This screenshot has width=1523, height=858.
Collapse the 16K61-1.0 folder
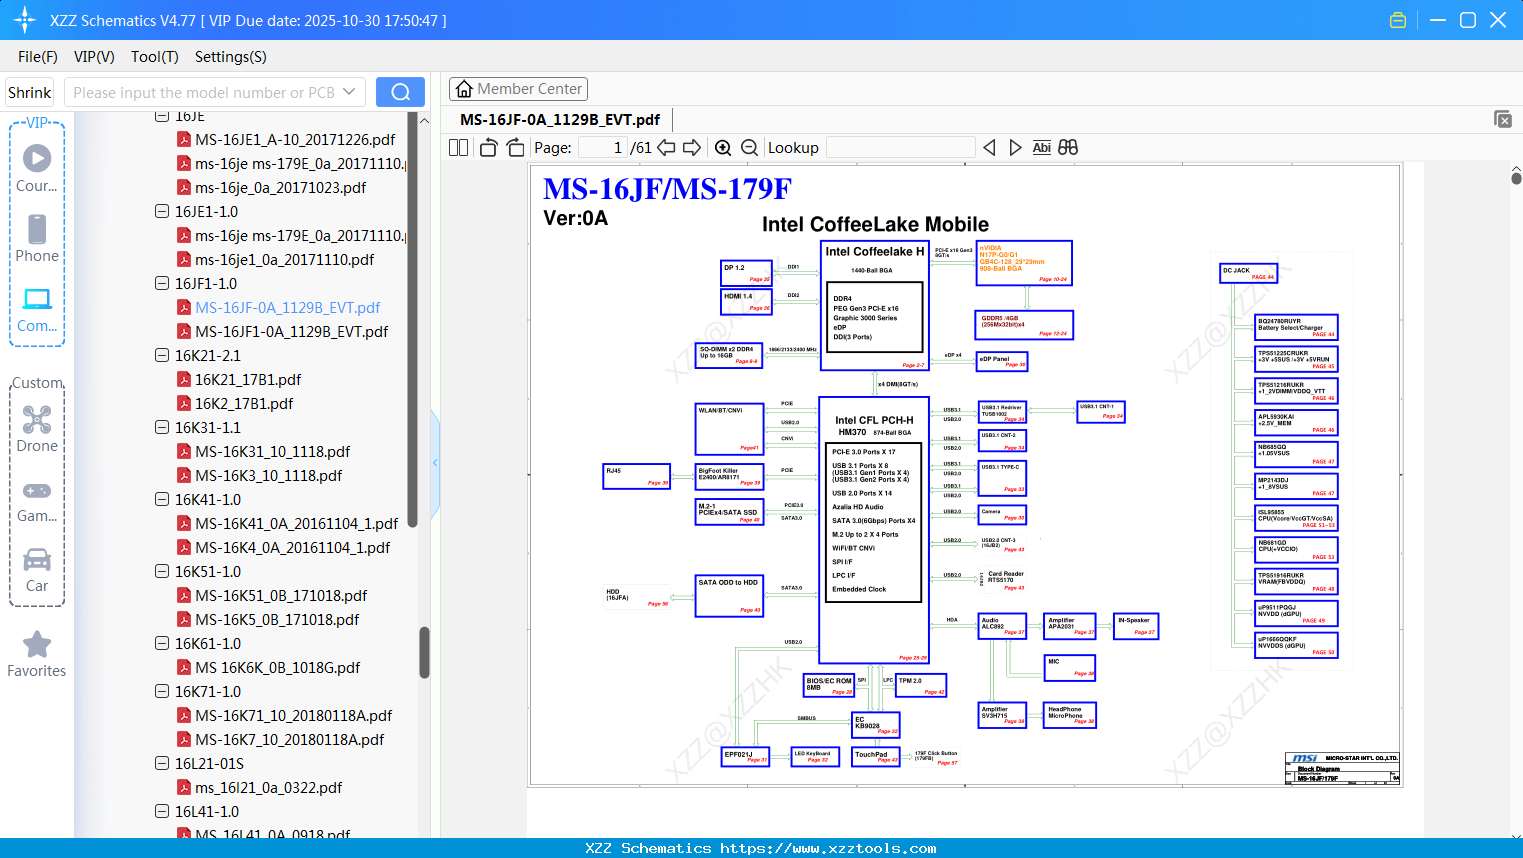click(162, 643)
